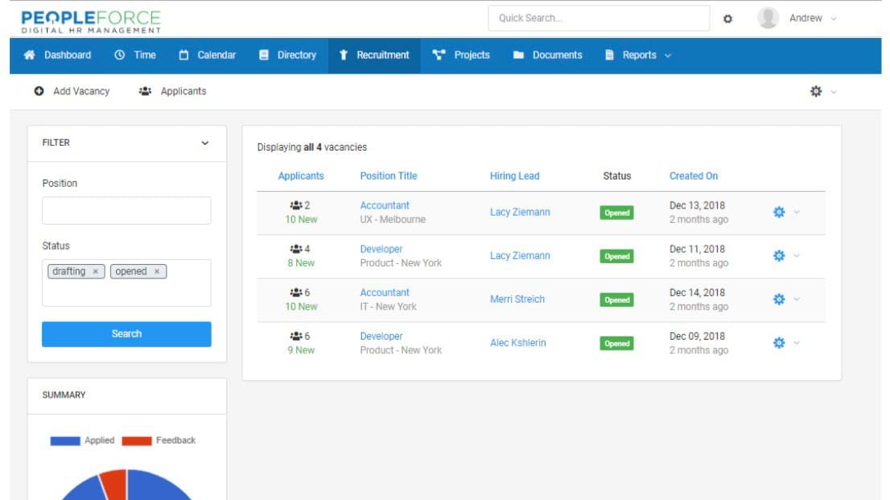Expand the action chevron for Dec 11, 2018 vacancy
Screen dimensions: 890x500
pos(797,256)
